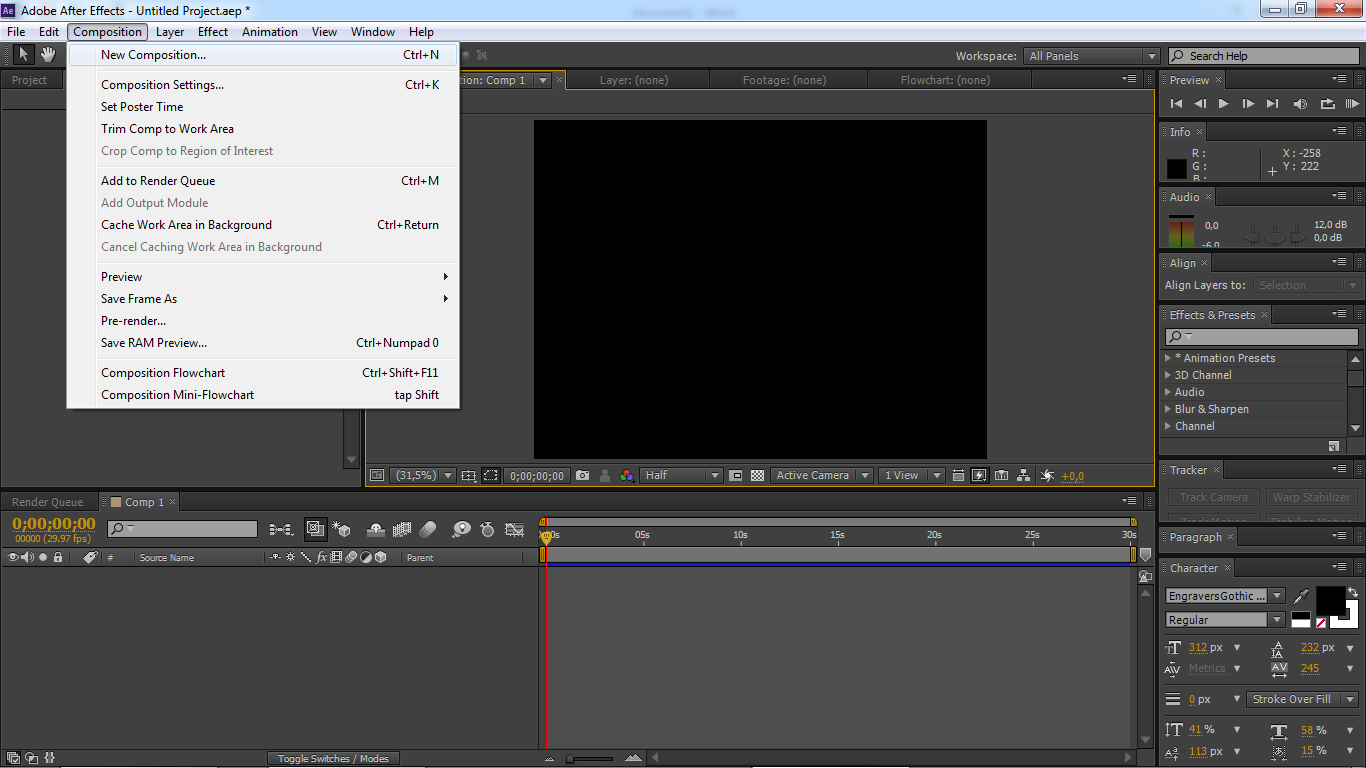Open the Active Camera 3D view dropdown
The height and width of the screenshot is (768, 1366).
click(820, 475)
